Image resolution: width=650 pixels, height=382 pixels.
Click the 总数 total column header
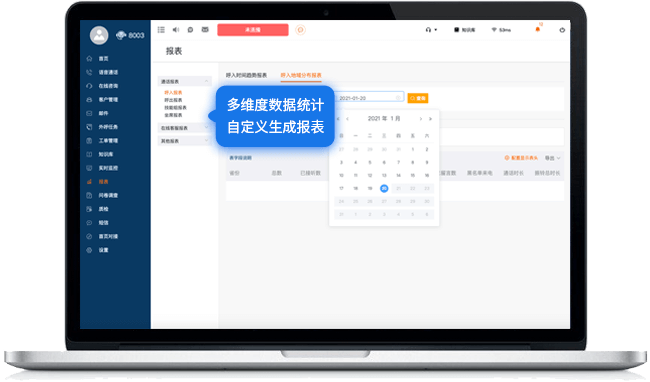[x=276, y=173]
